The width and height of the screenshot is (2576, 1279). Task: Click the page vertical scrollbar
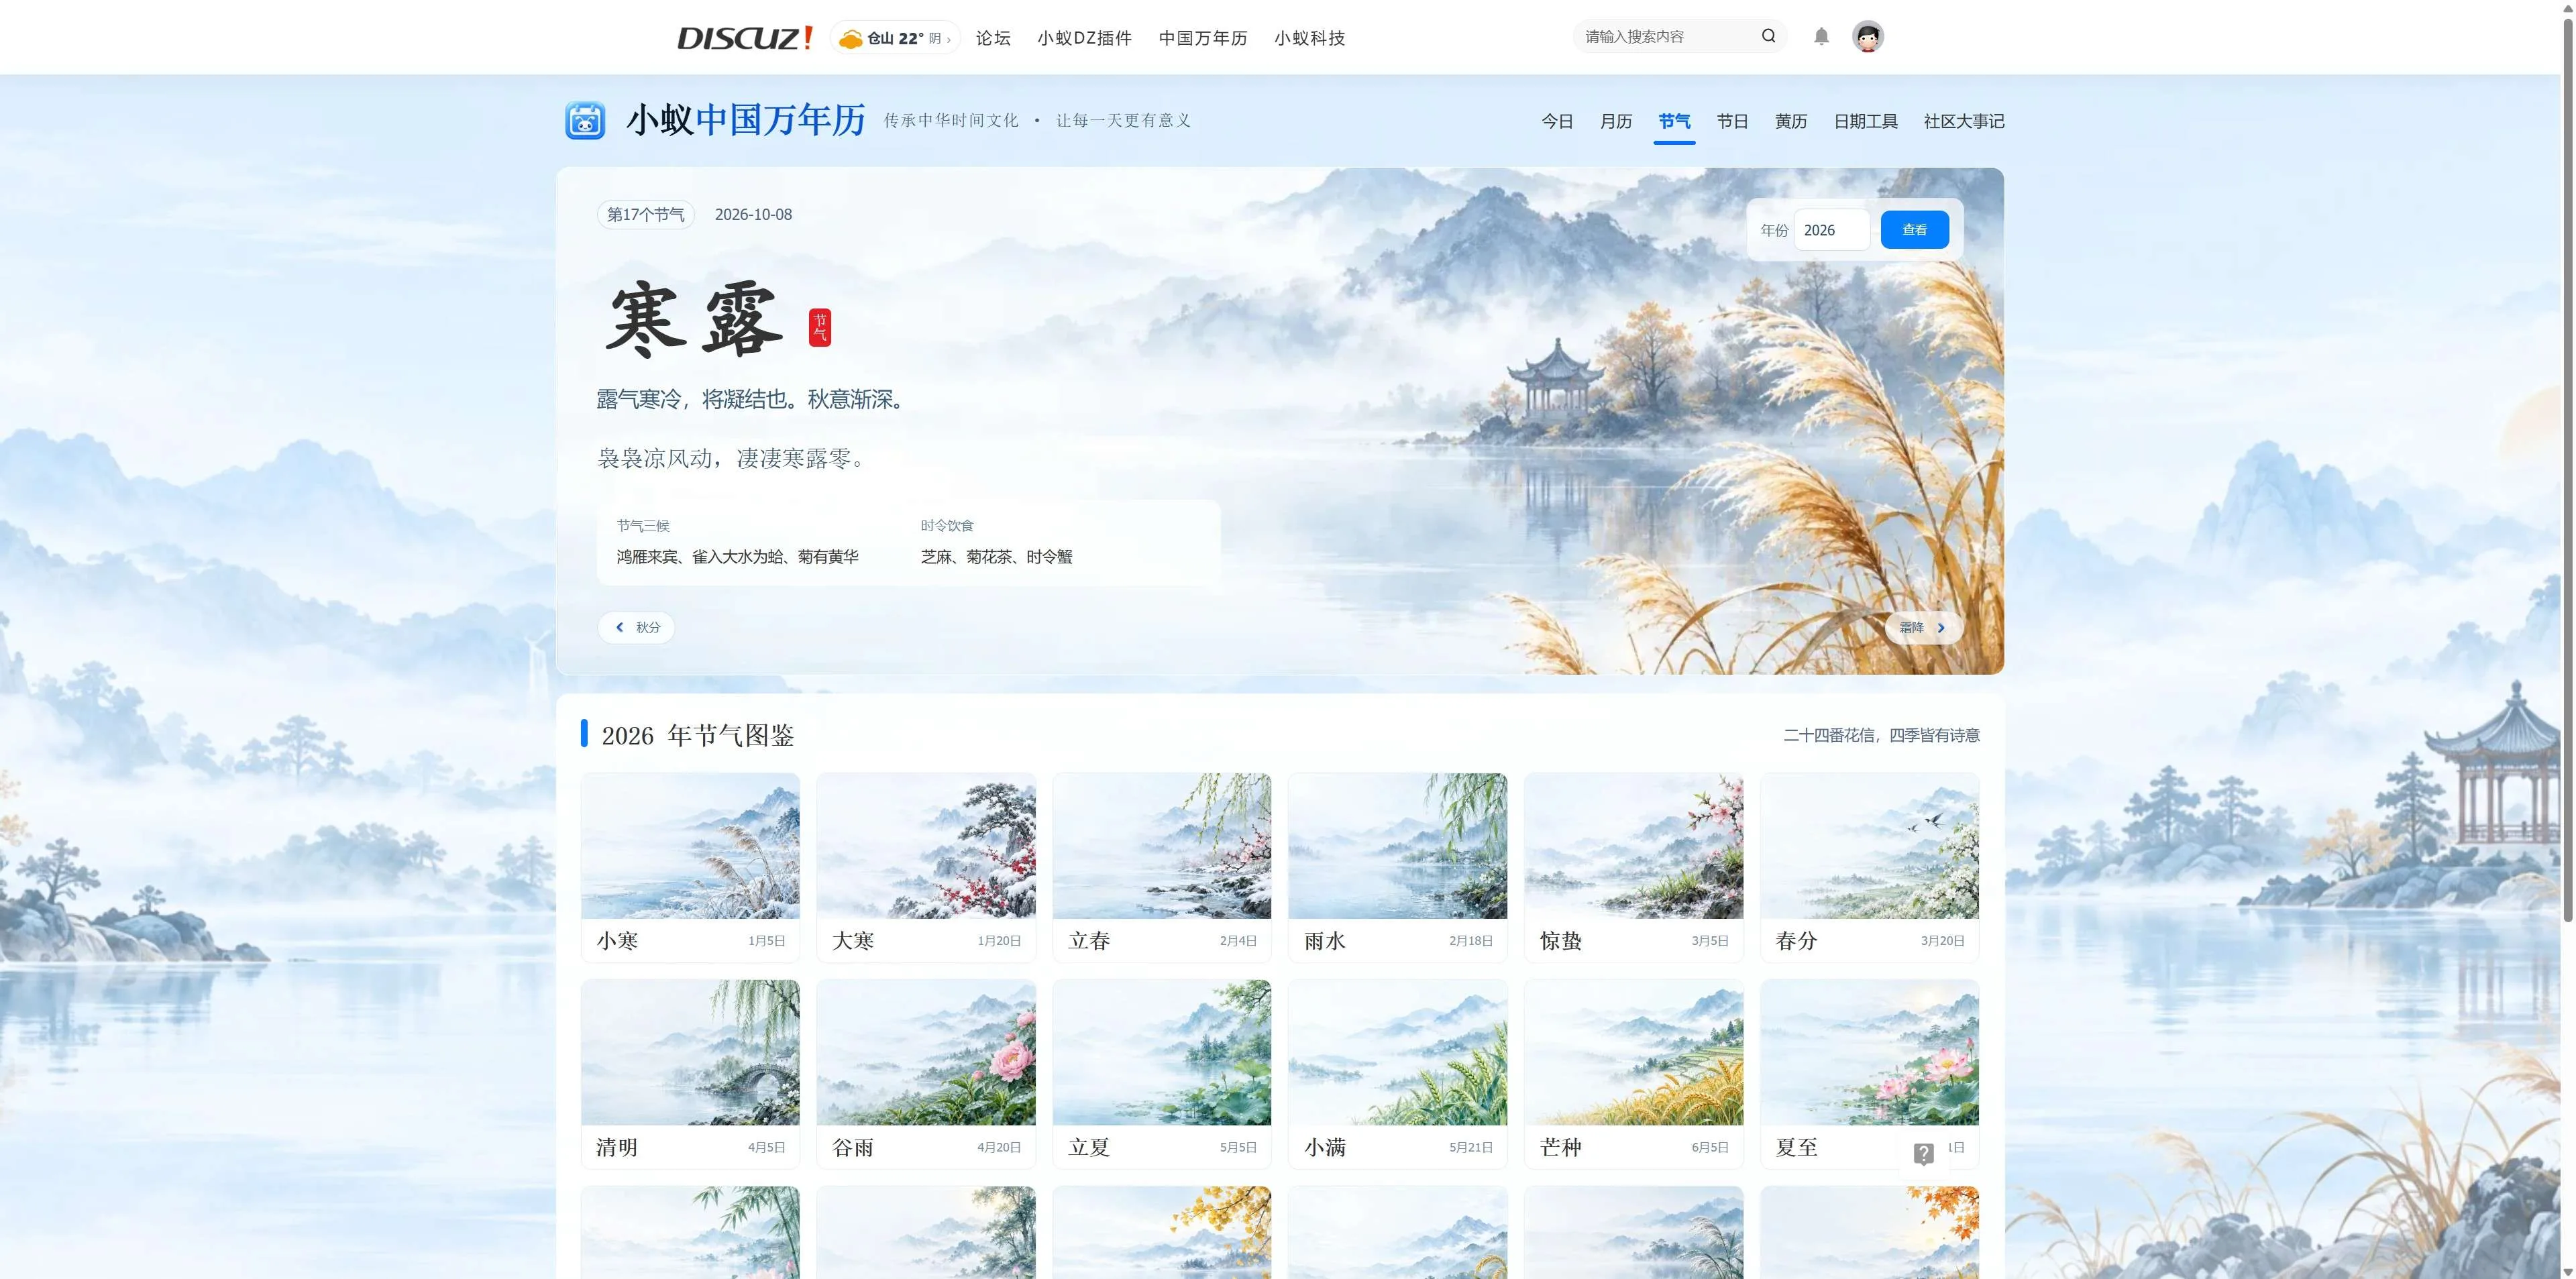pos(2568,470)
